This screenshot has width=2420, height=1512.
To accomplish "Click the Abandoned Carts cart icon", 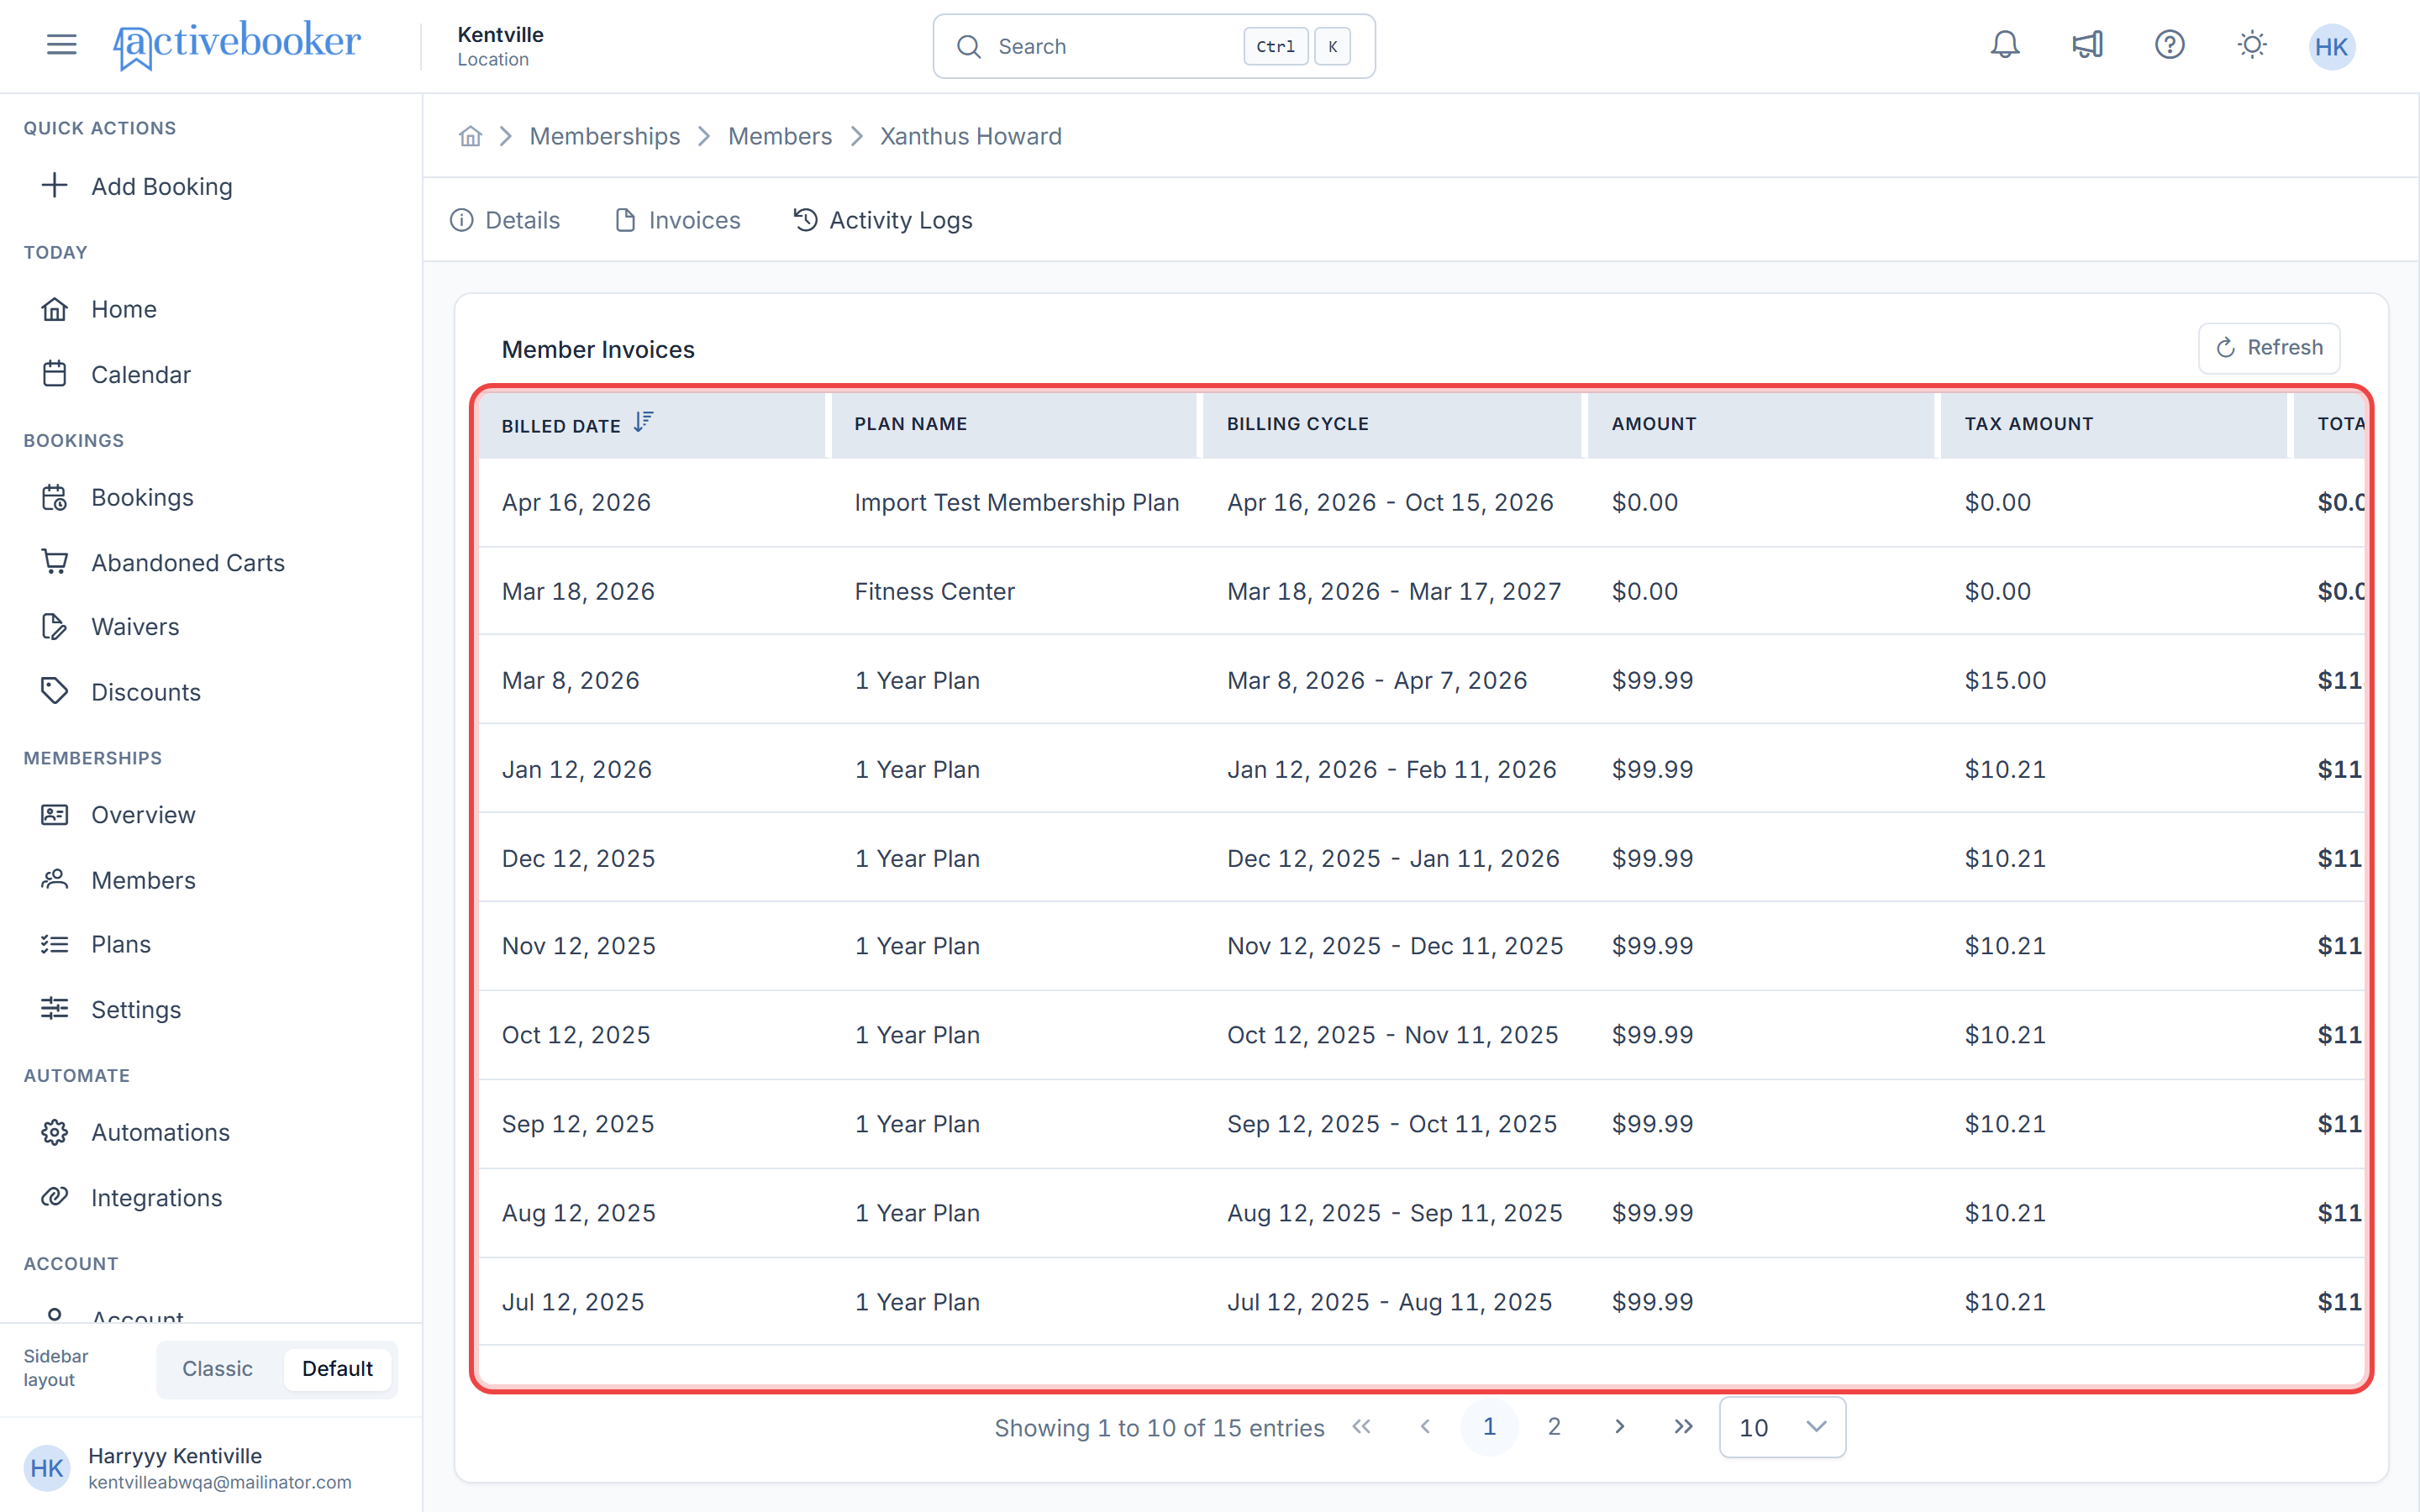I will (x=54, y=561).
